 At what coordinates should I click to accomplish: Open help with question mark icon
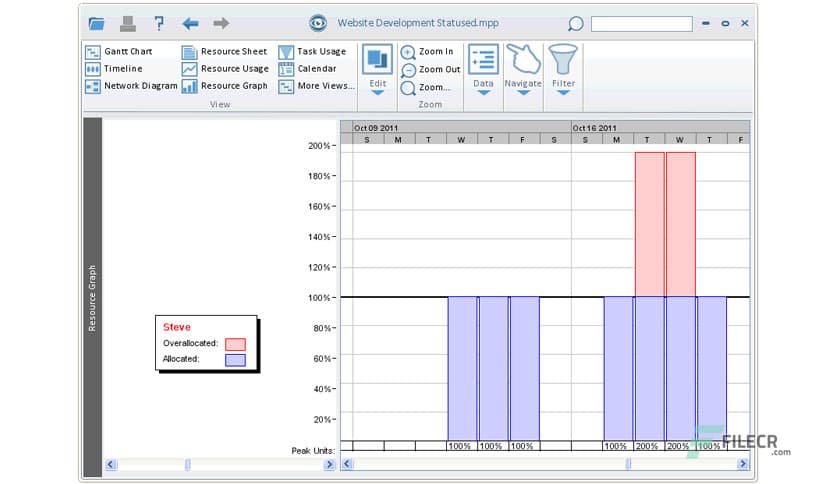(x=158, y=23)
